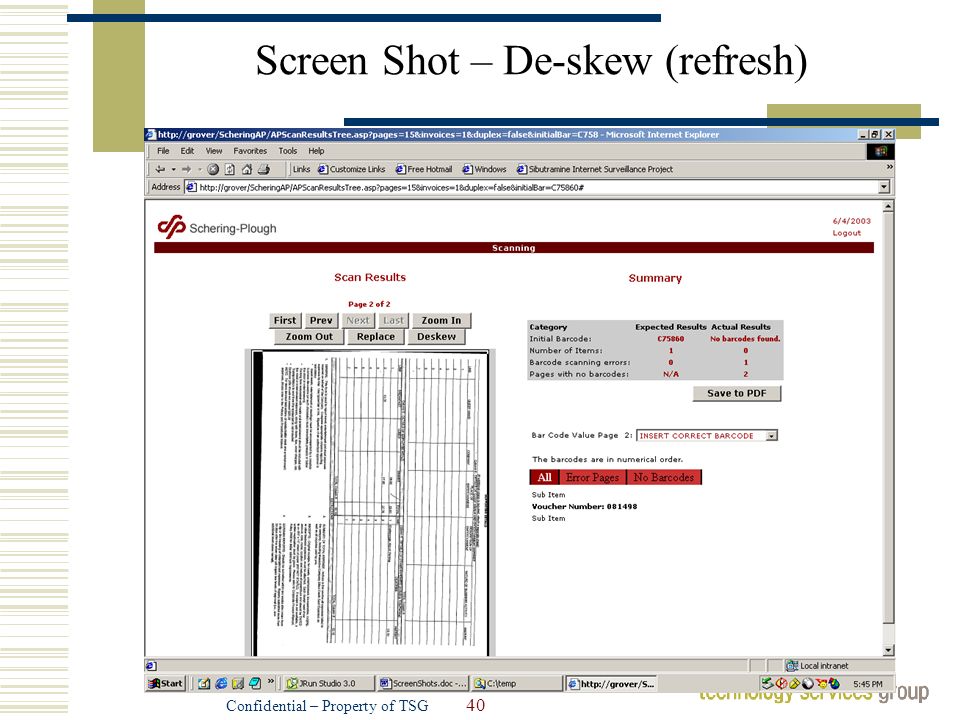Viewport: 960px width, 720px height.
Task: Open the View menu
Action: coord(214,151)
